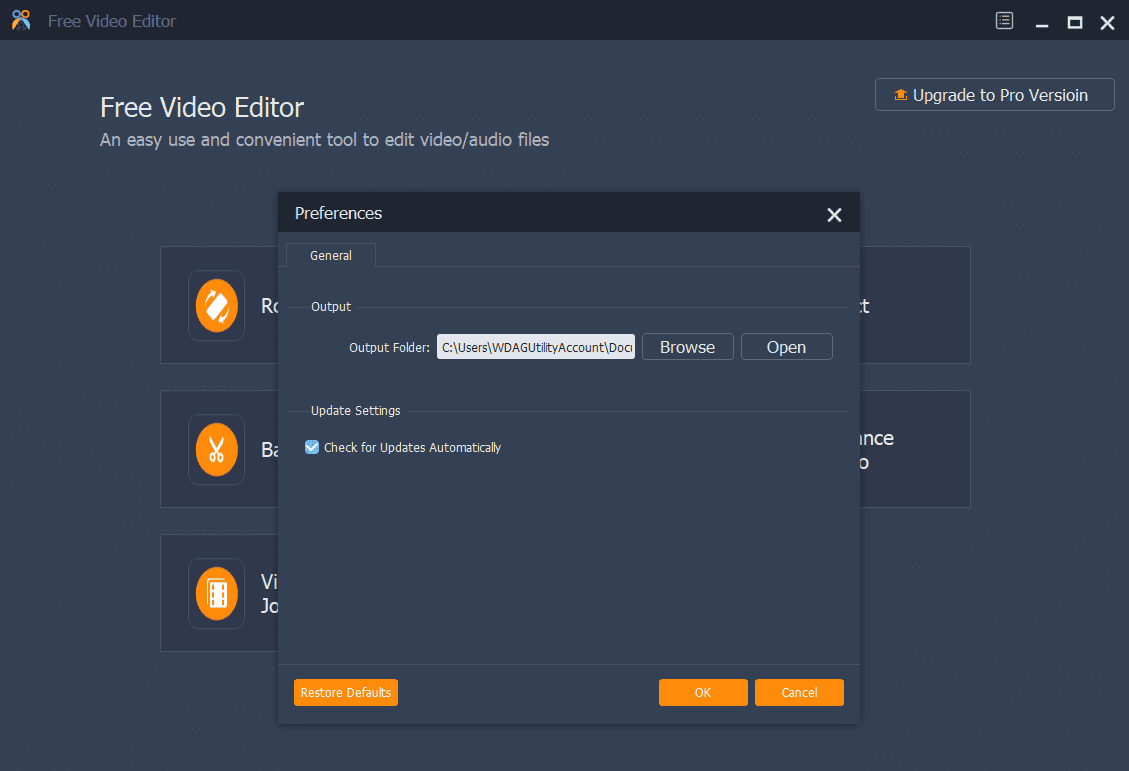Maximize the Free Video Editor window
This screenshot has width=1129, height=771.
(1075, 22)
